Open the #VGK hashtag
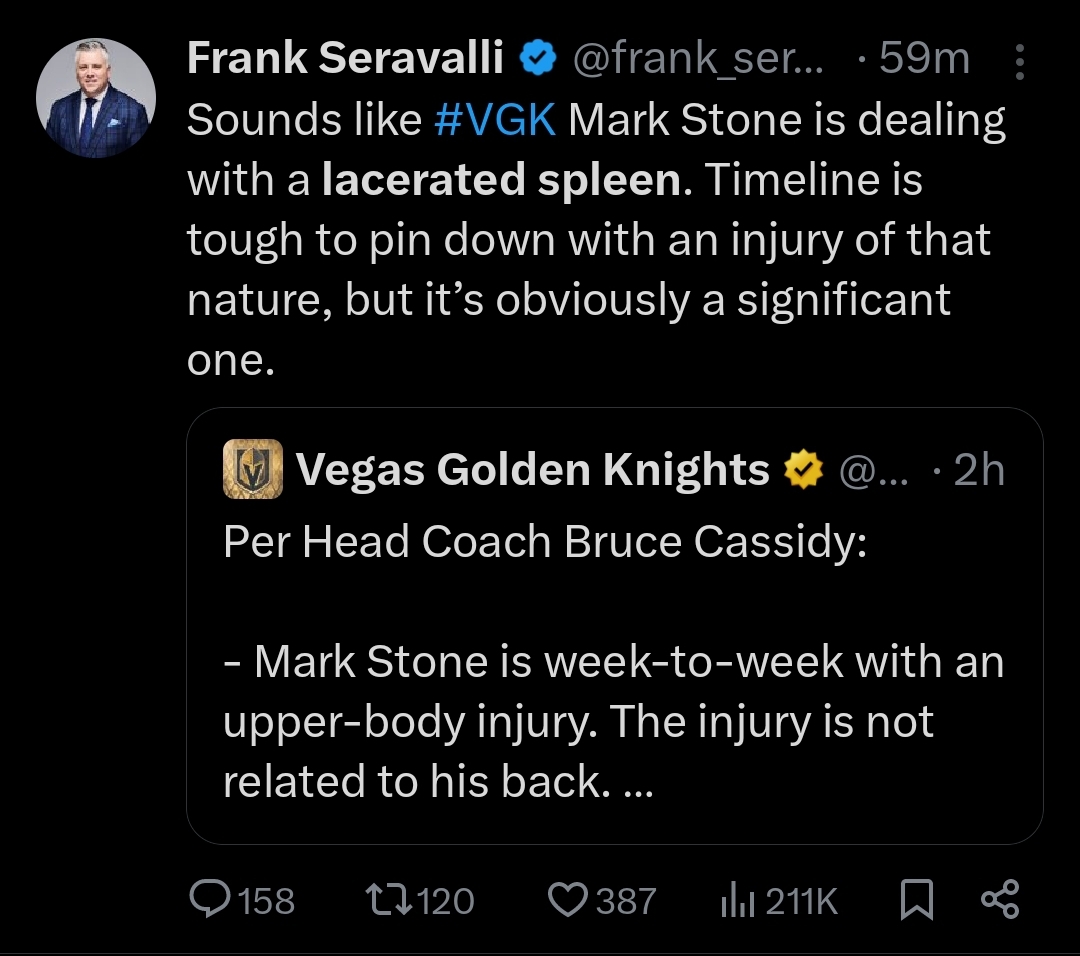 pos(495,120)
